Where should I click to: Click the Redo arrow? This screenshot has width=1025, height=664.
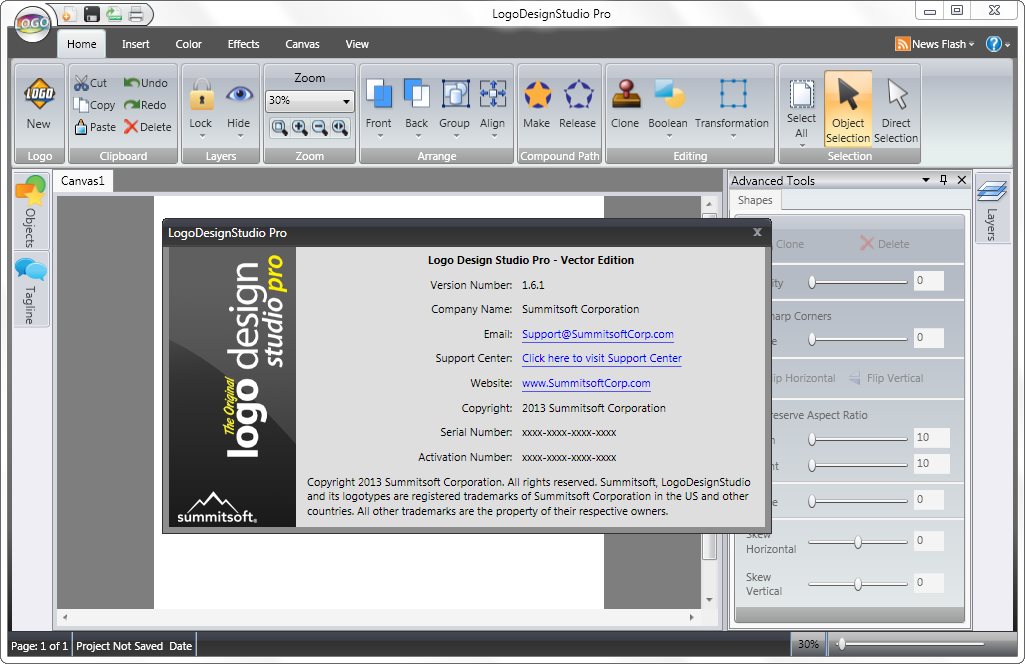pyautogui.click(x=131, y=105)
